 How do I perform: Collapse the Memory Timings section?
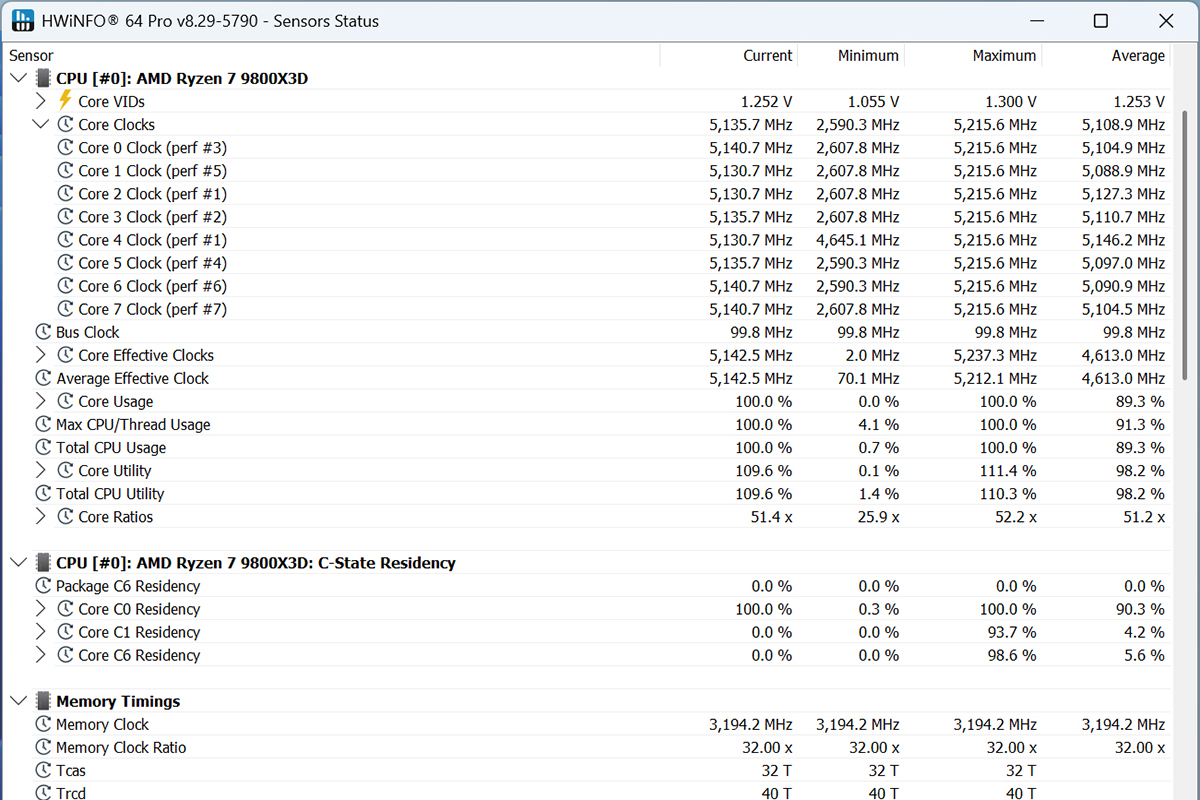click(x=18, y=701)
